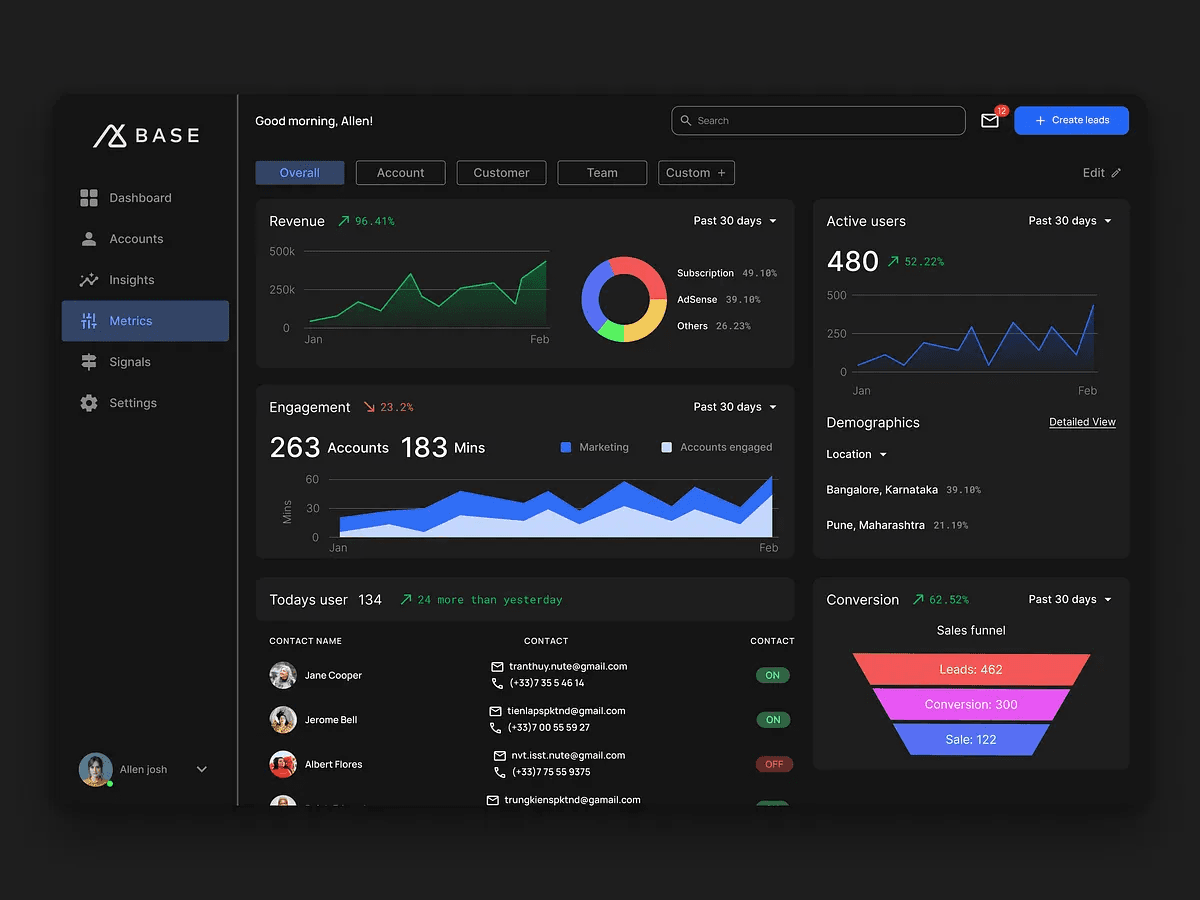Screen dimensions: 1200x900
Task: Select Metrics in the sidebar menu
Action: [145, 321]
